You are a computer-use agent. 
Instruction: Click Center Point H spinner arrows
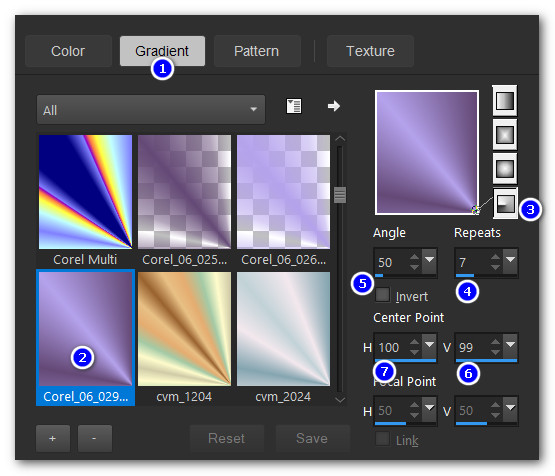pos(414,347)
